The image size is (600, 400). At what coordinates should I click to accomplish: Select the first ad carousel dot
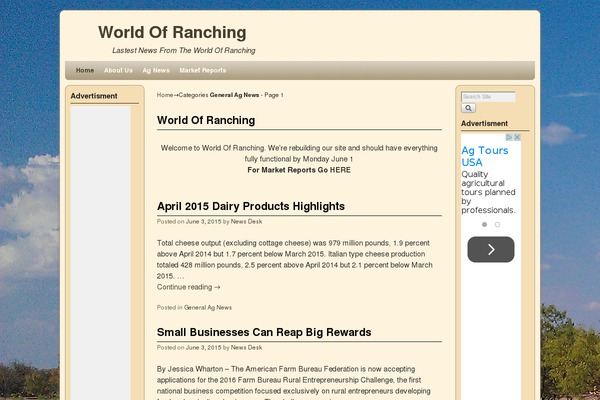484,225
